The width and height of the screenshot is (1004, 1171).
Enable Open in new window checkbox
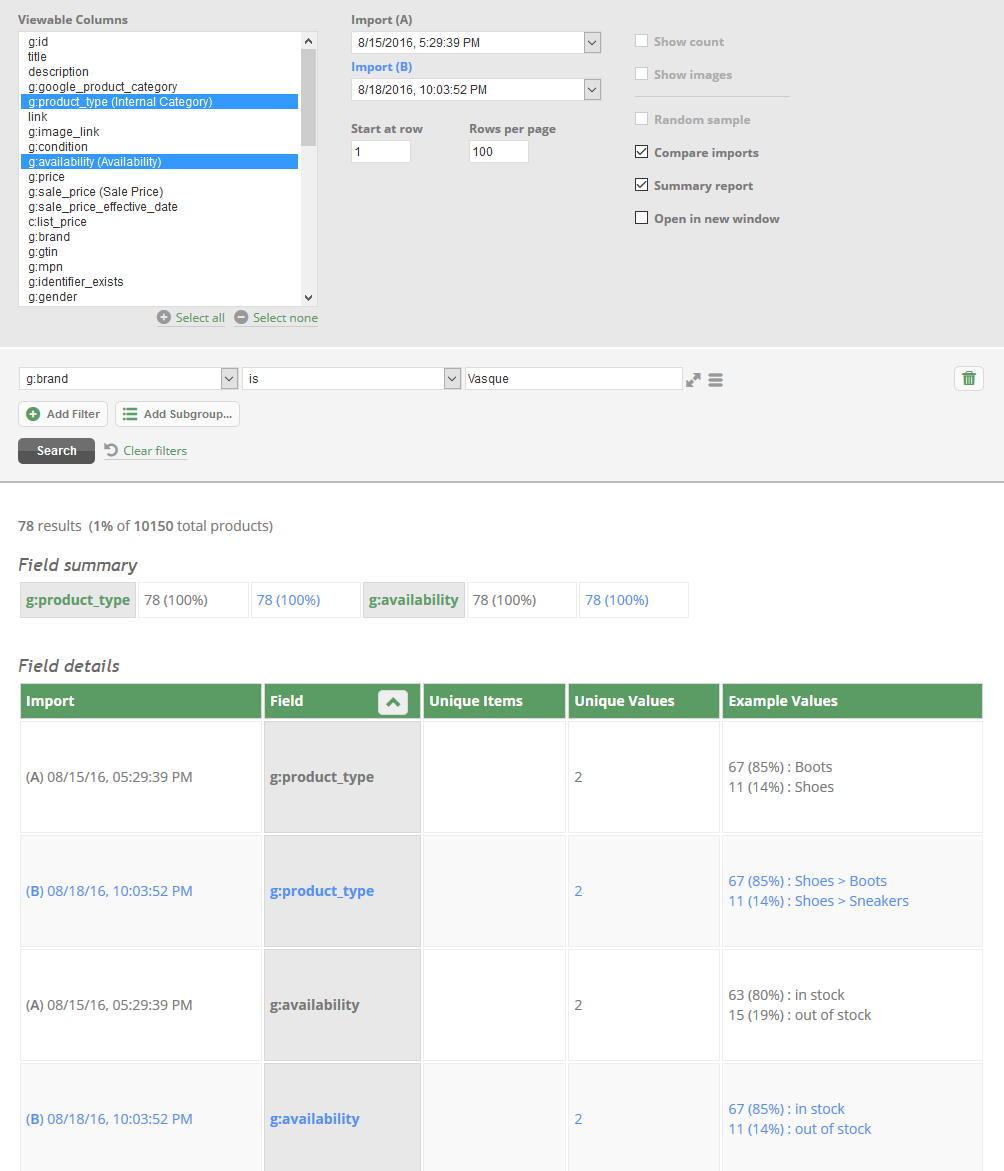641,219
